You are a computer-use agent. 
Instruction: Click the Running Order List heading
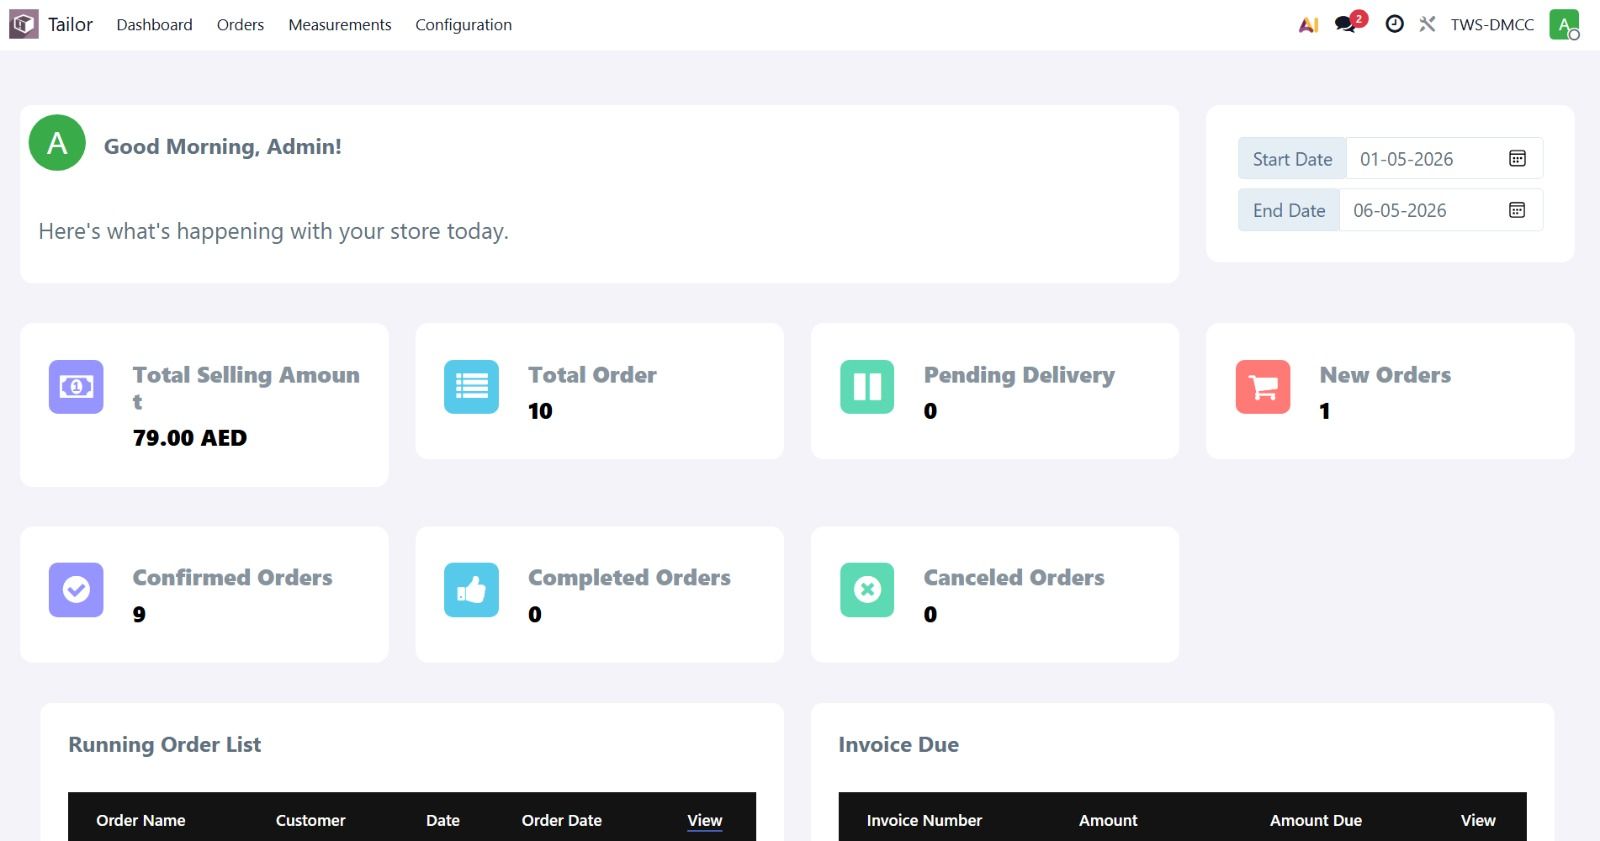164,744
